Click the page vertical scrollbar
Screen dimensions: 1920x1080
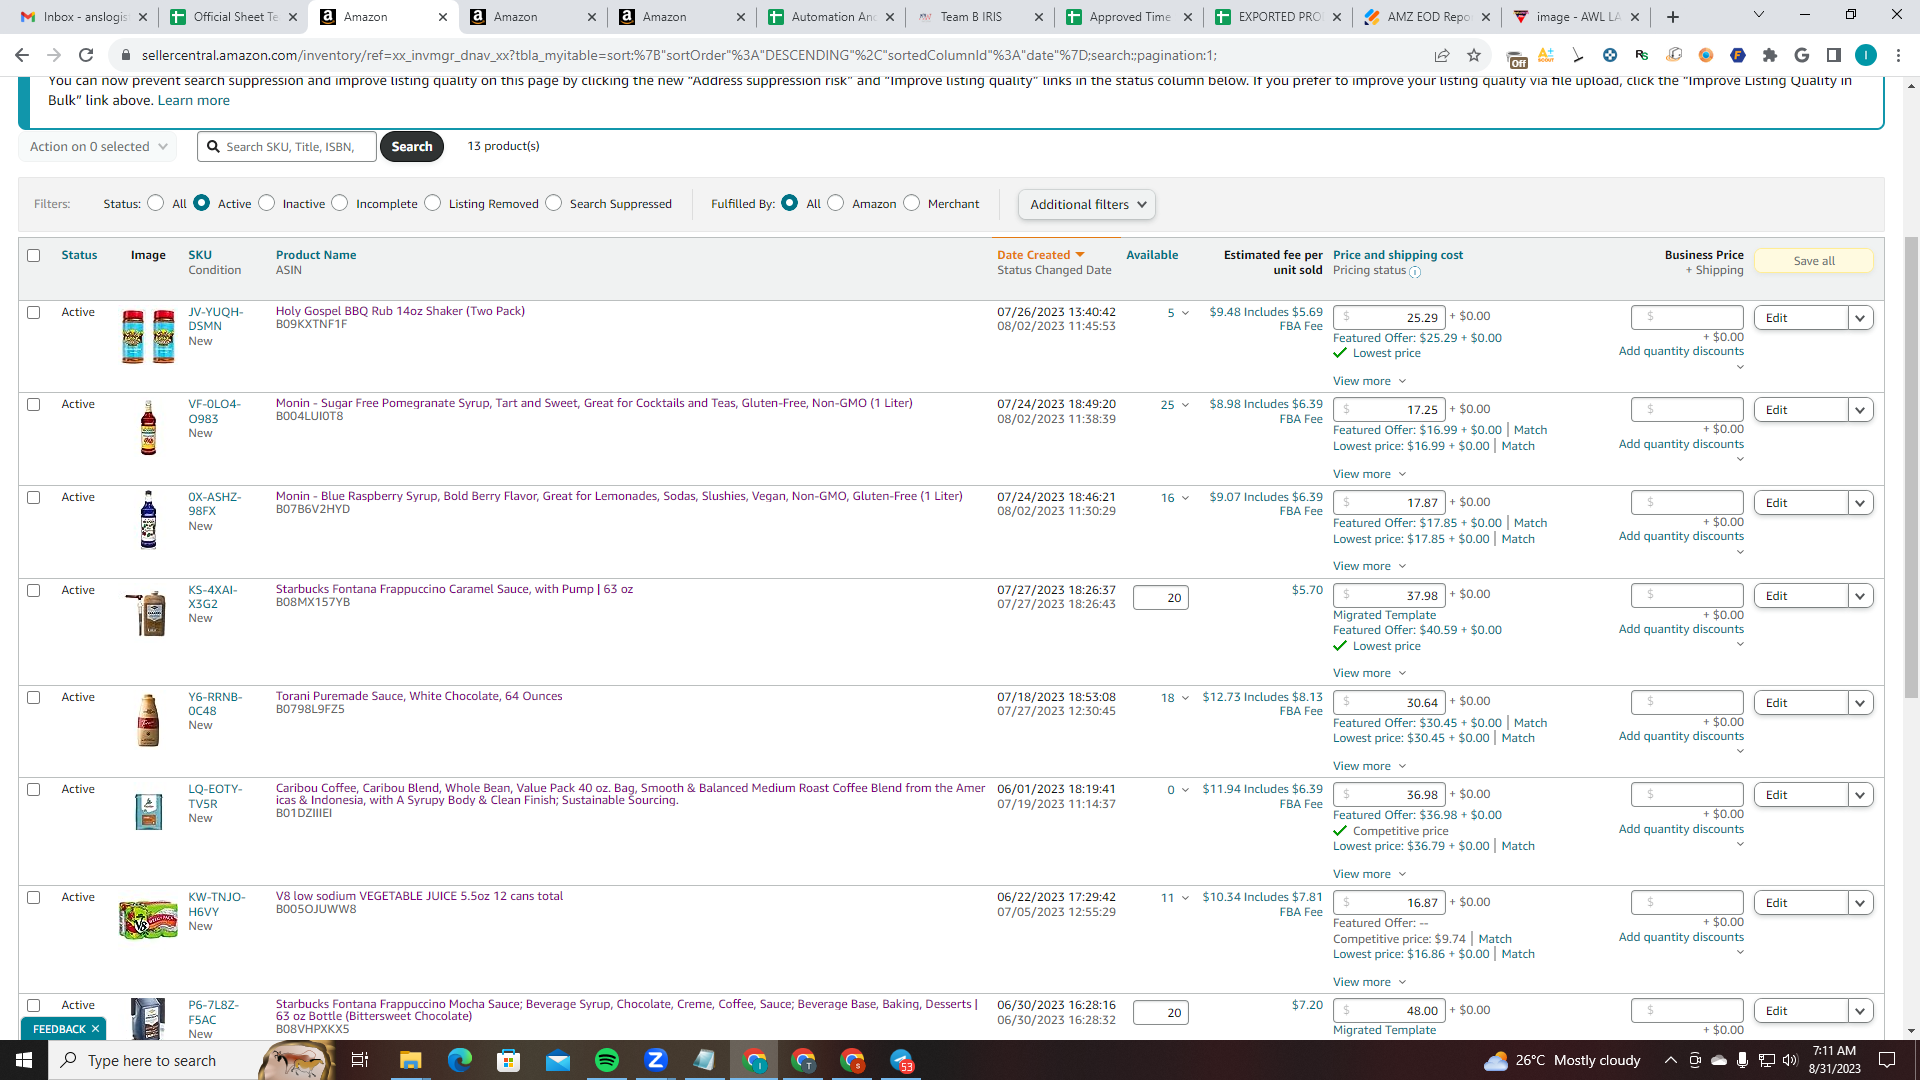coord(1912,466)
